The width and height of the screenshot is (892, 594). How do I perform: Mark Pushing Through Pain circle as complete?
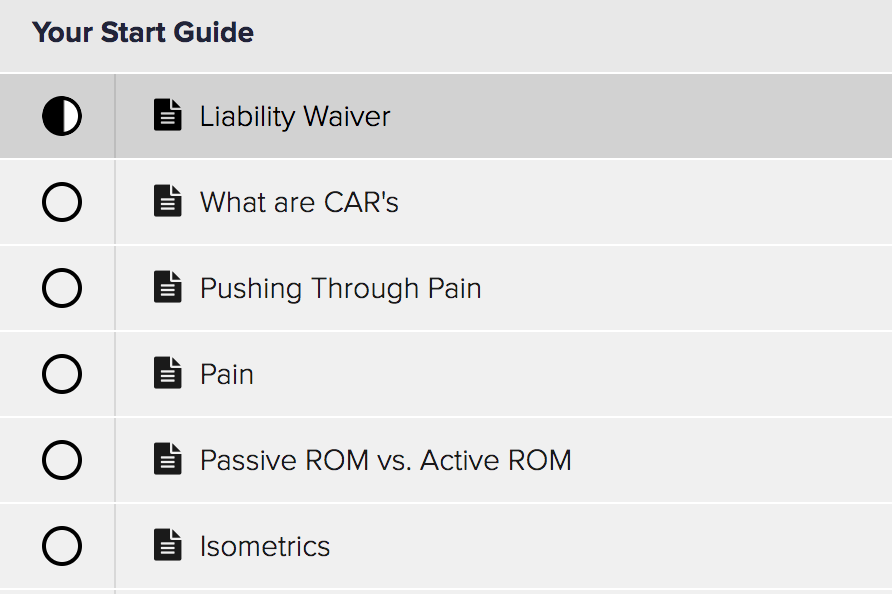click(x=62, y=288)
